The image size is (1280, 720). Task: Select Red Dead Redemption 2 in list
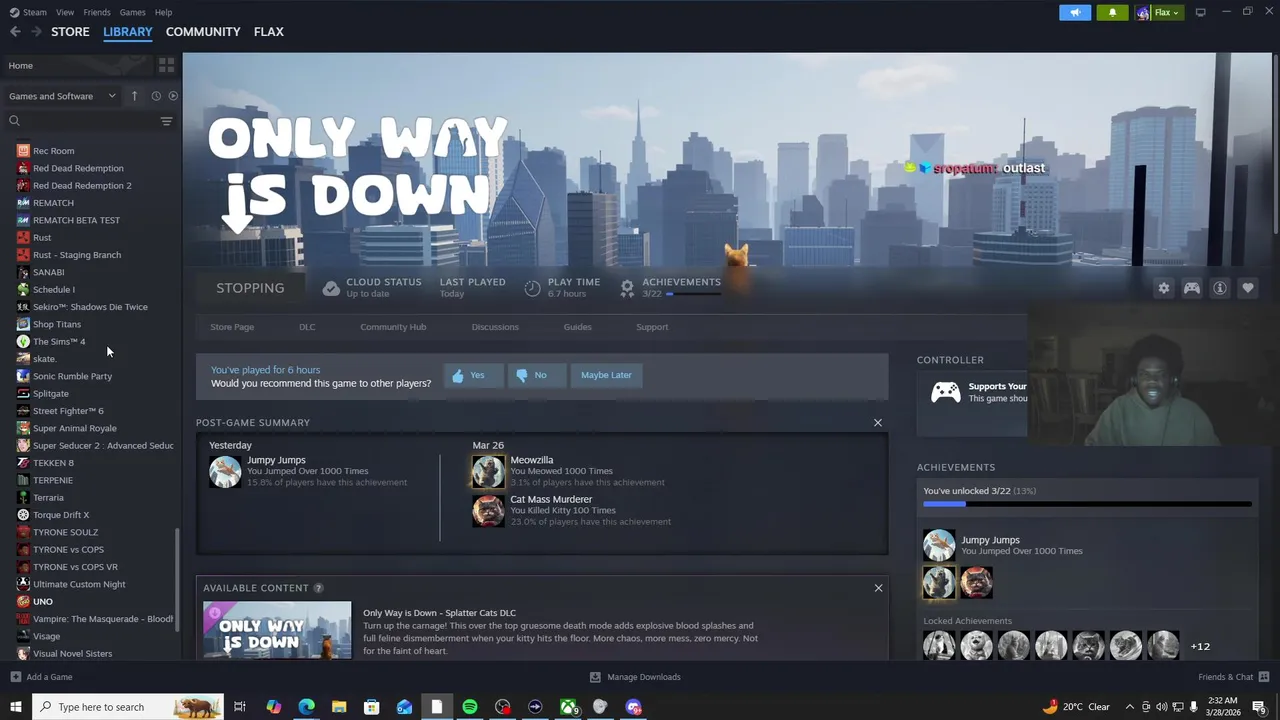pyautogui.click(x=82, y=185)
